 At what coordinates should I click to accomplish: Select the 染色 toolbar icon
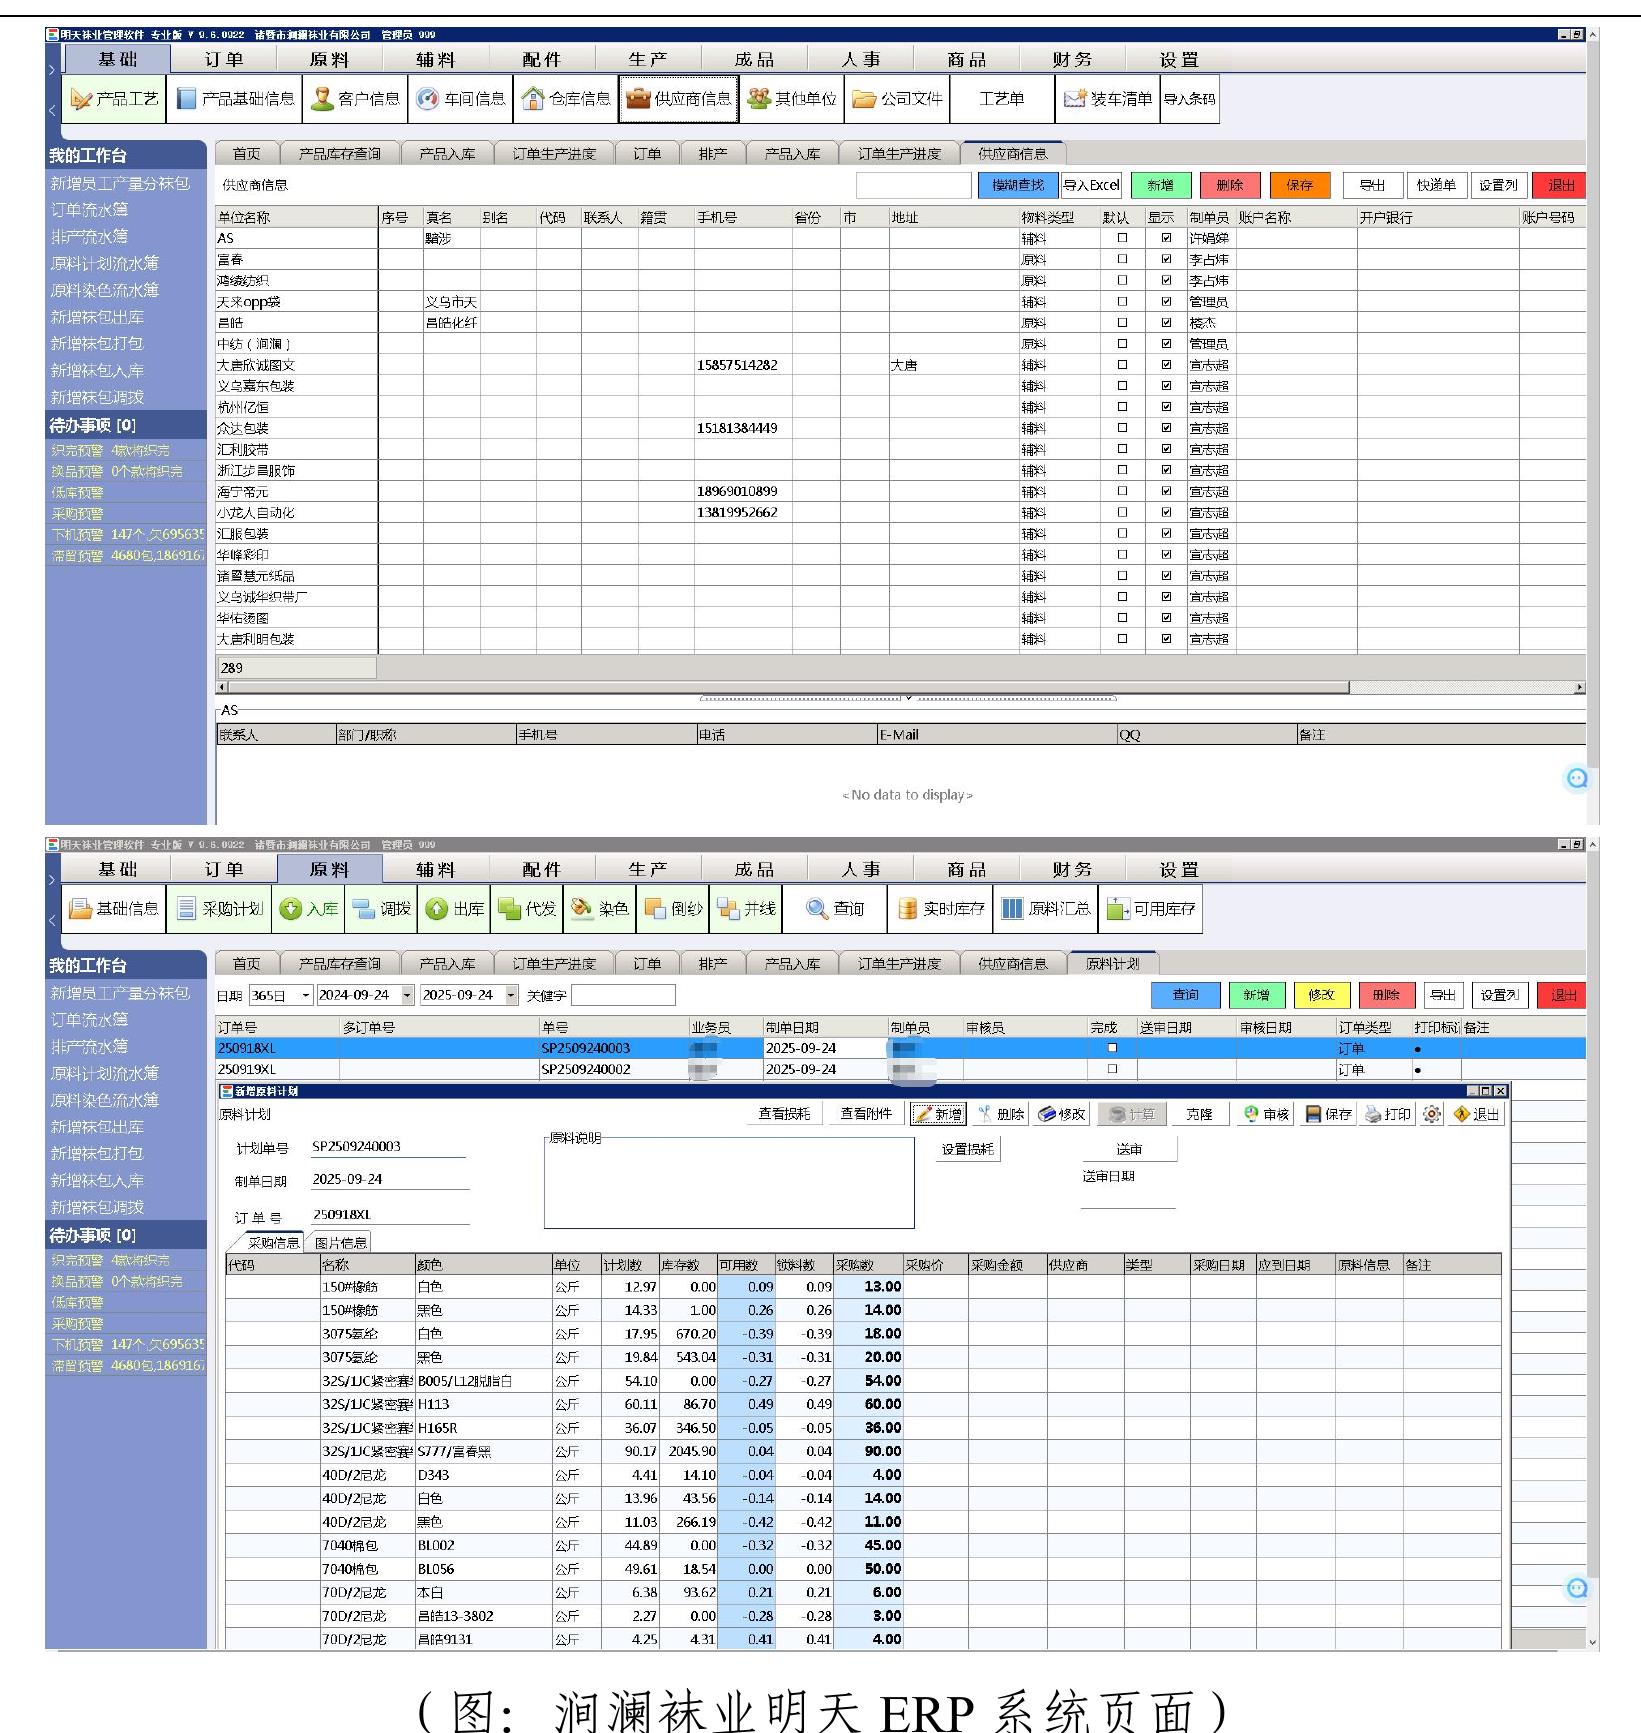(x=599, y=908)
